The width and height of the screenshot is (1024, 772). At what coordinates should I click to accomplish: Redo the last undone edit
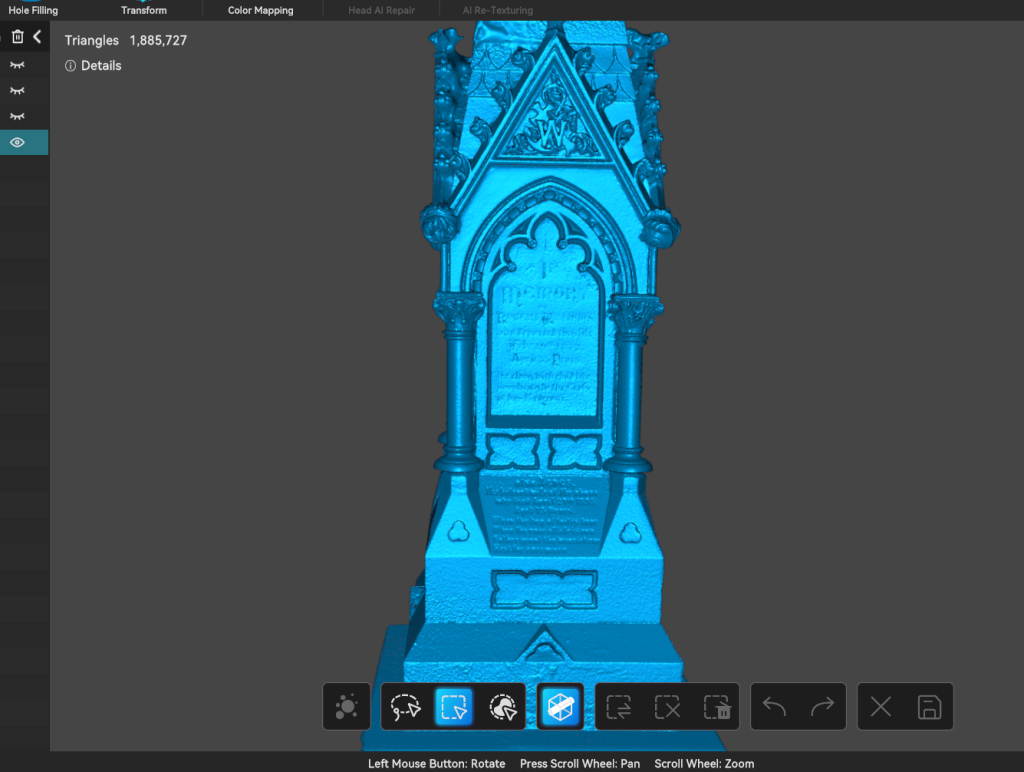[x=822, y=708]
